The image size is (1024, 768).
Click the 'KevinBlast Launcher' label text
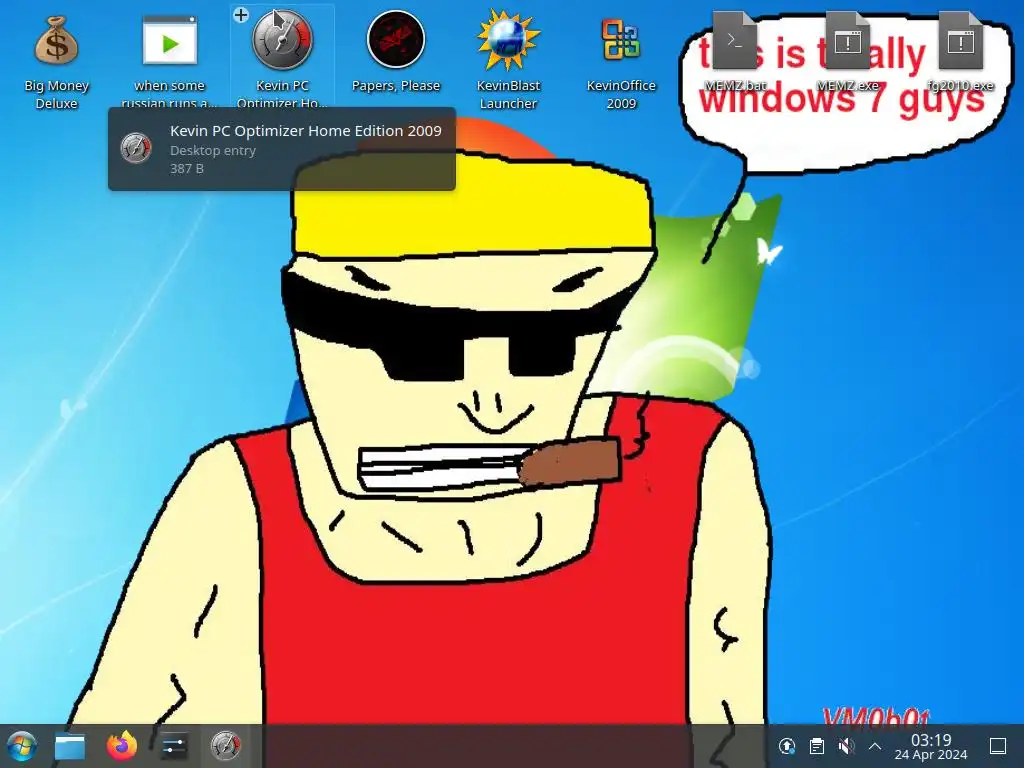point(508,94)
